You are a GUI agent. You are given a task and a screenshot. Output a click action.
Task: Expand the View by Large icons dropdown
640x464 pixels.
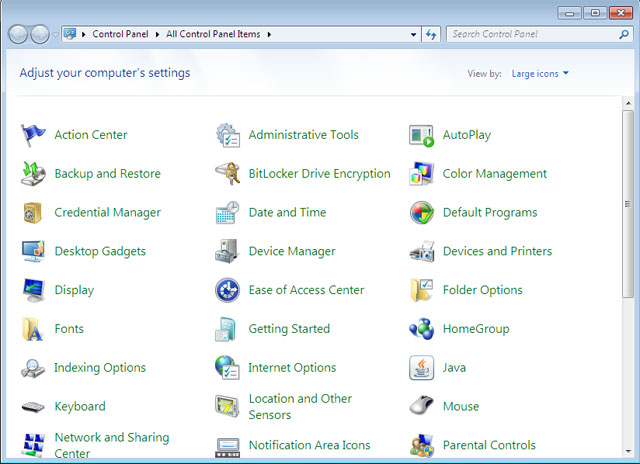tap(539, 73)
